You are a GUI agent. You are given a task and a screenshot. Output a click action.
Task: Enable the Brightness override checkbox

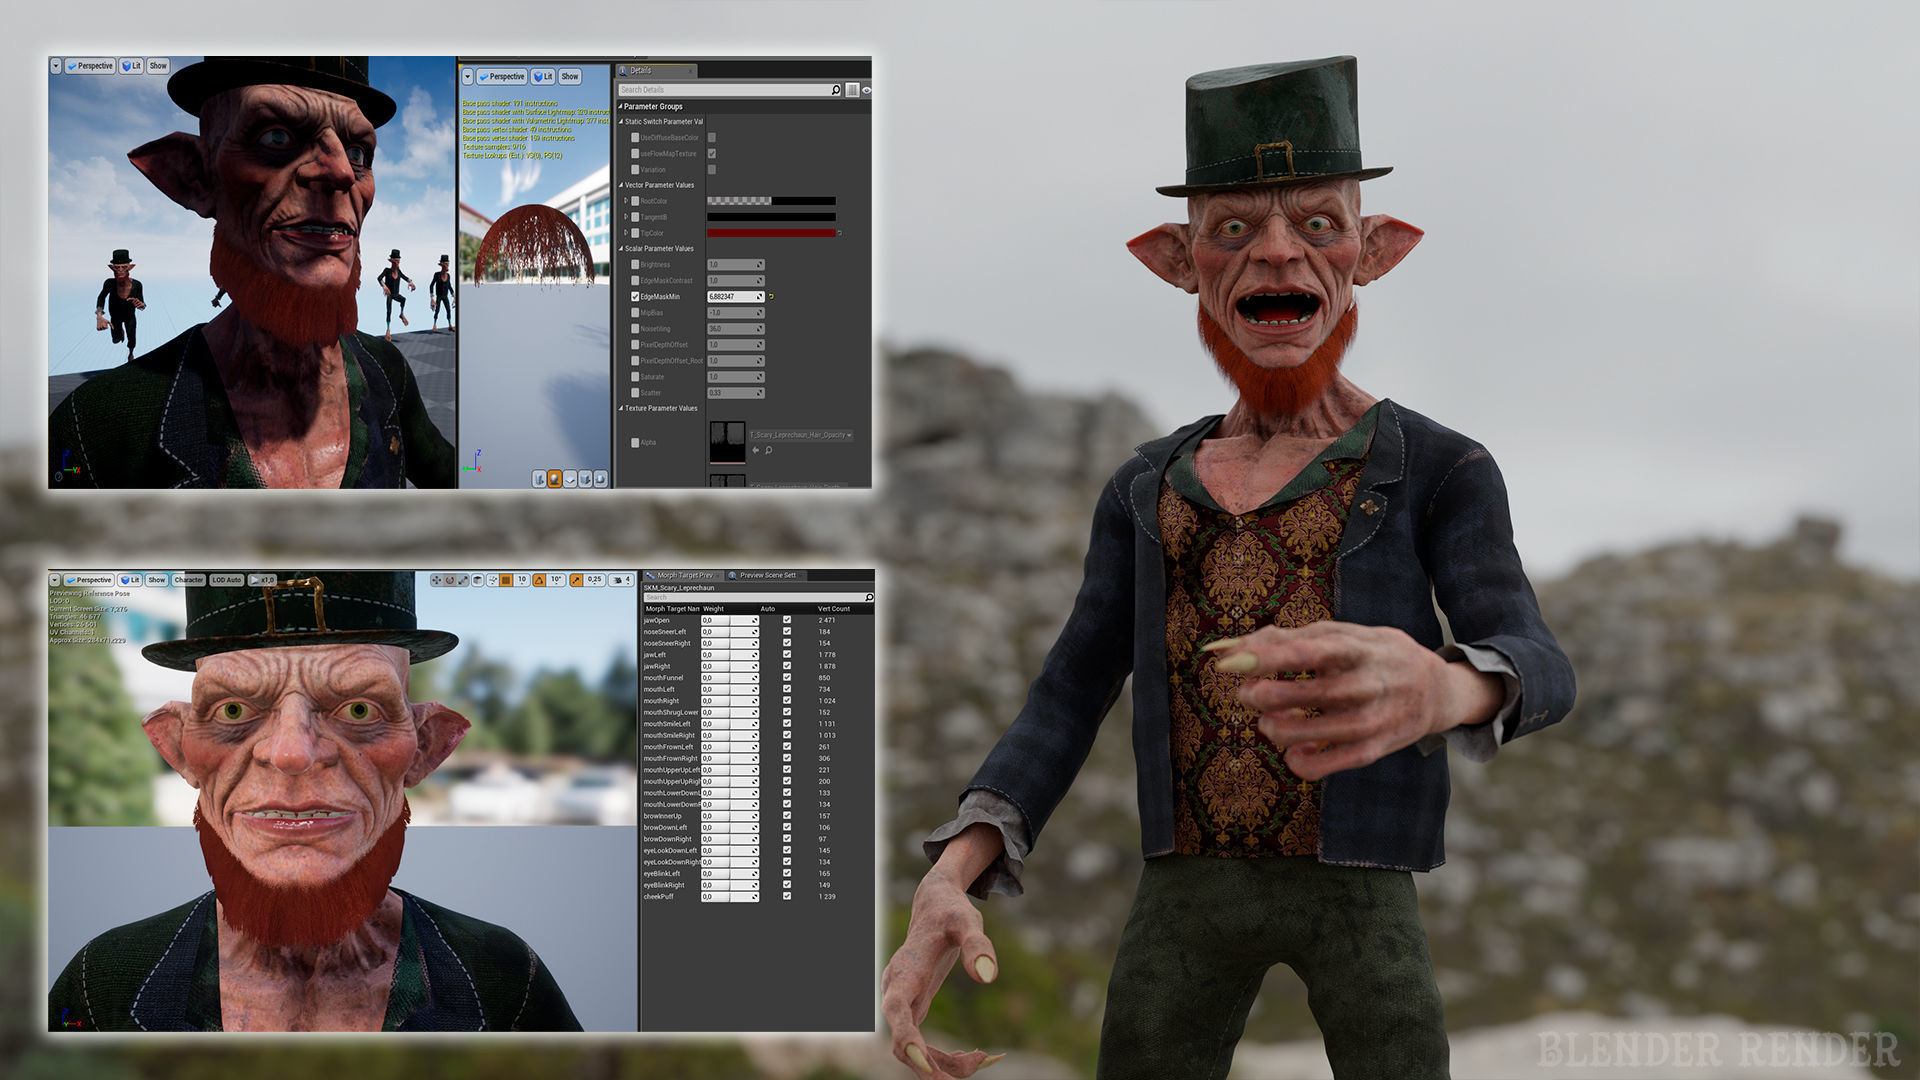coord(635,264)
